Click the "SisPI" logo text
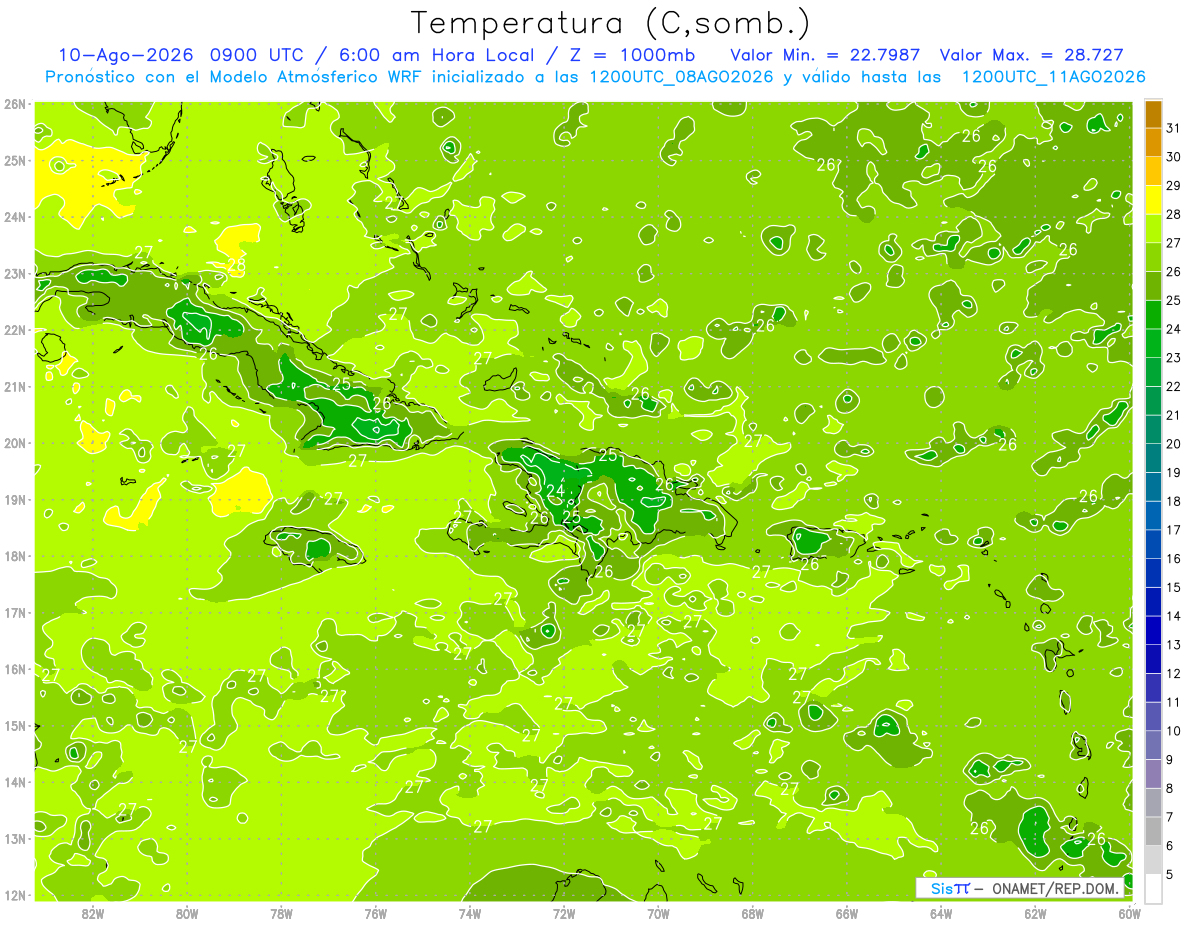Viewport: 1200px width, 927px height. pos(950,888)
